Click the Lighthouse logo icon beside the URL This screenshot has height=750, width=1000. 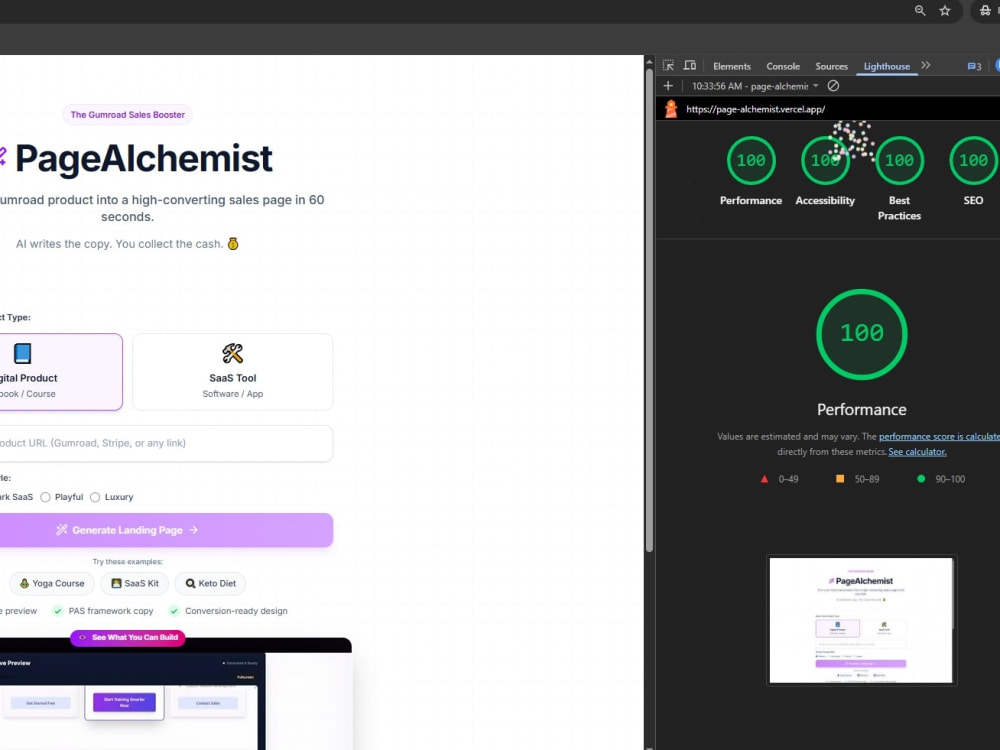tap(670, 109)
